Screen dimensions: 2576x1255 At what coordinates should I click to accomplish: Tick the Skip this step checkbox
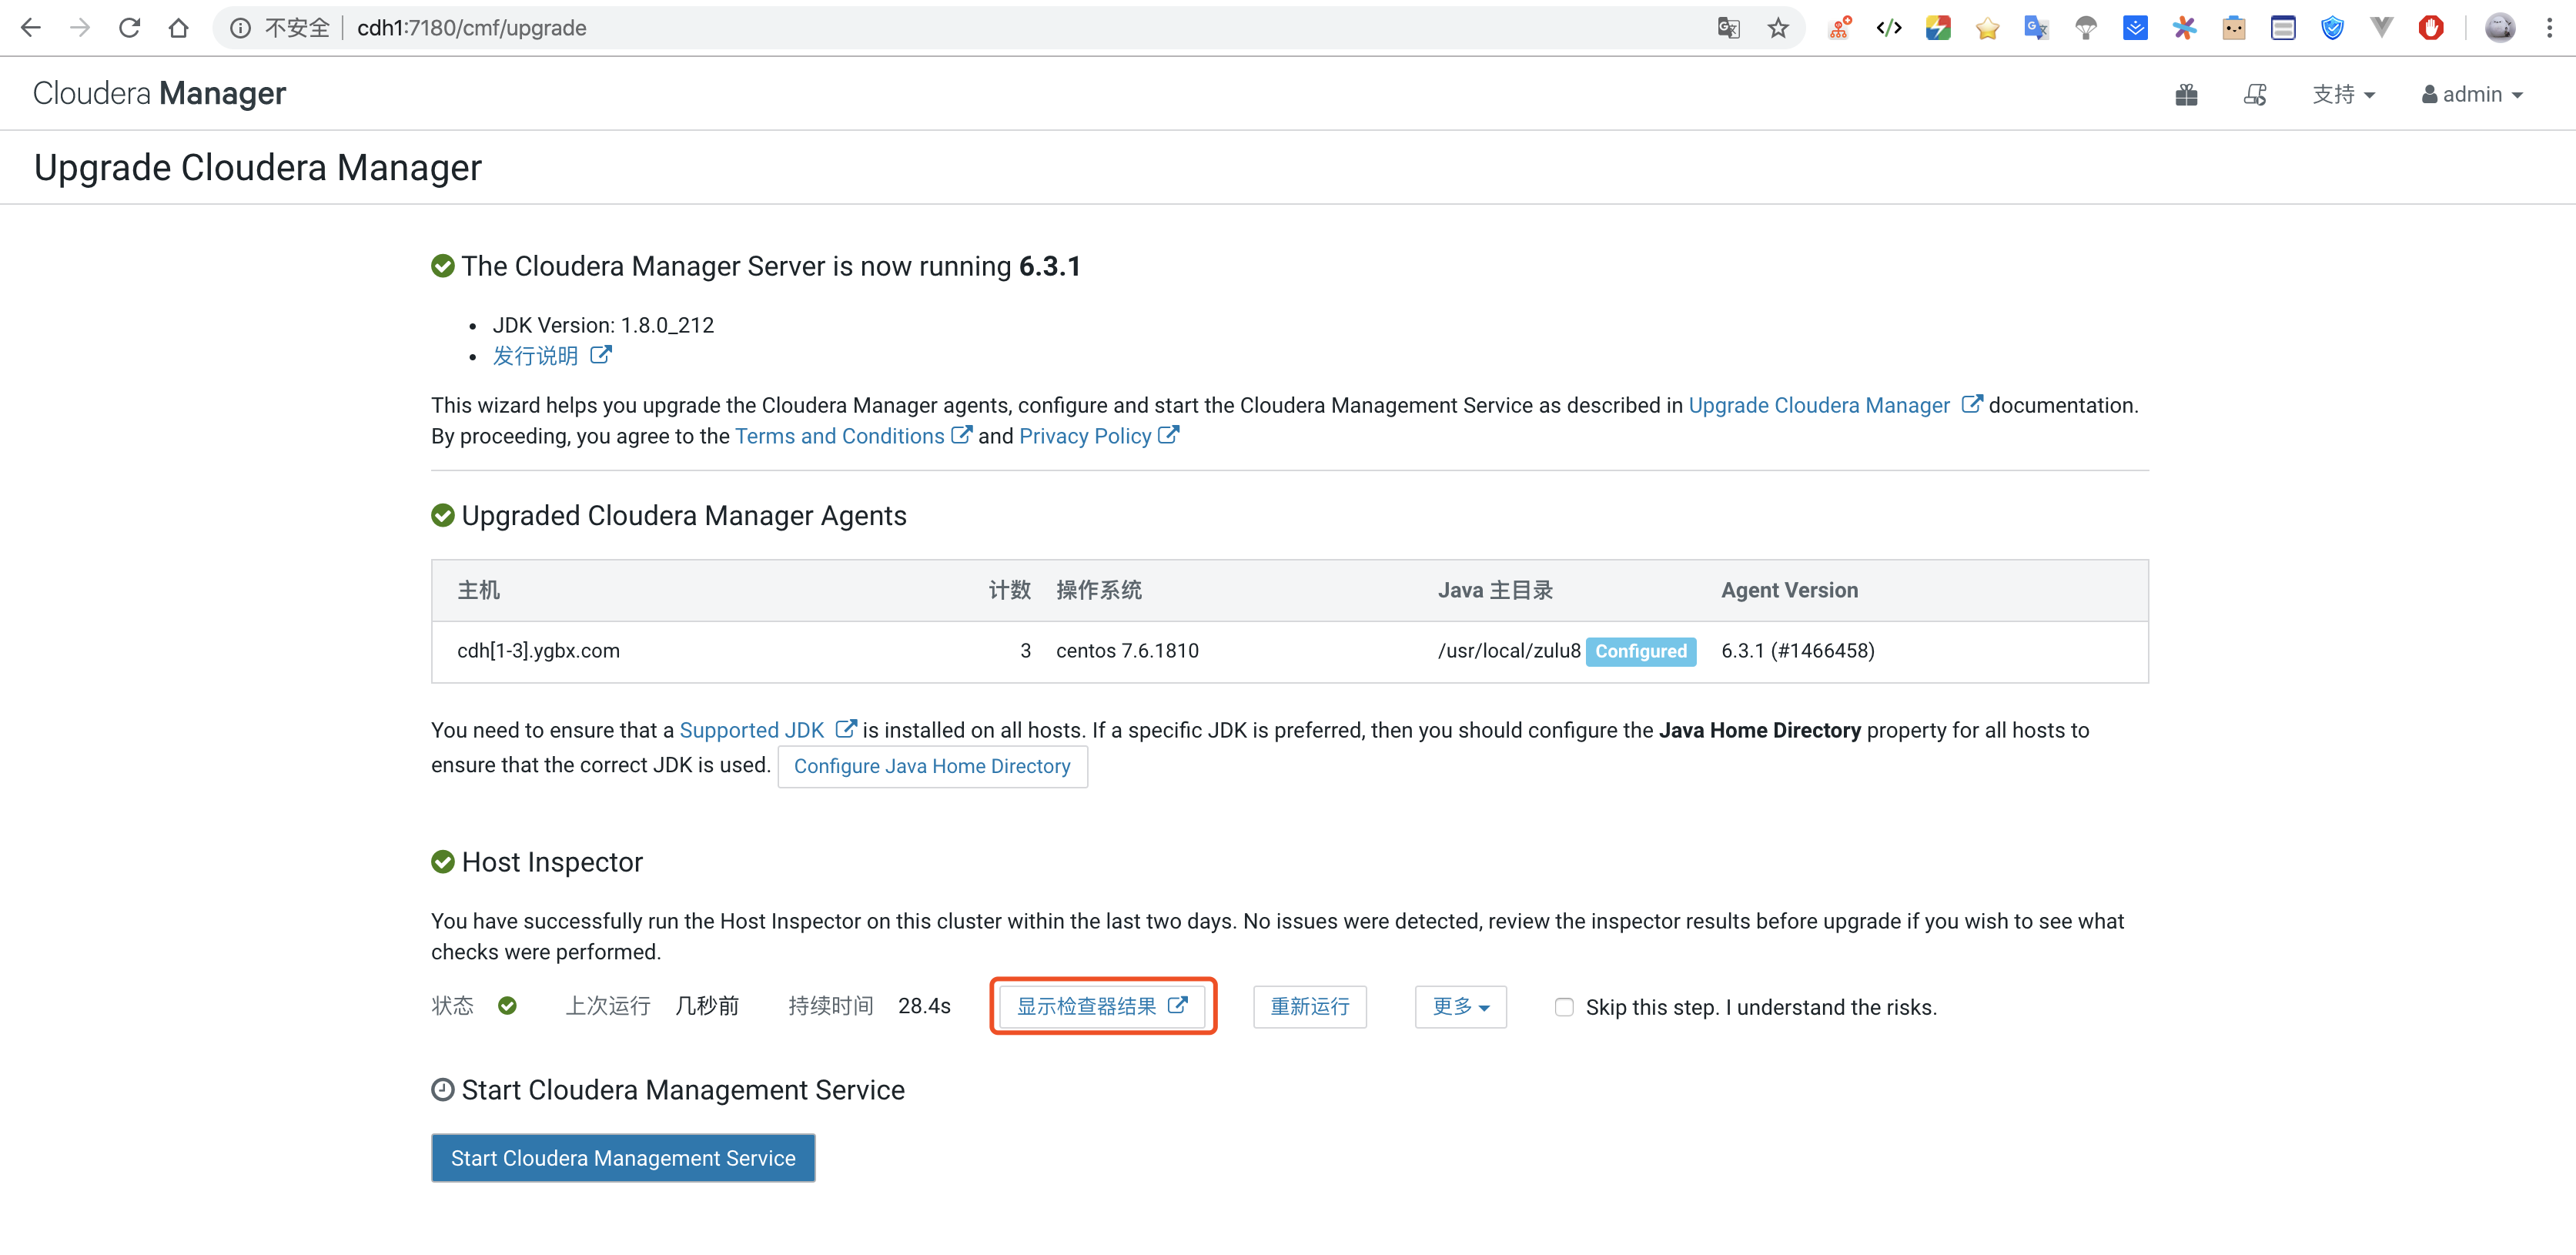click(1564, 1007)
